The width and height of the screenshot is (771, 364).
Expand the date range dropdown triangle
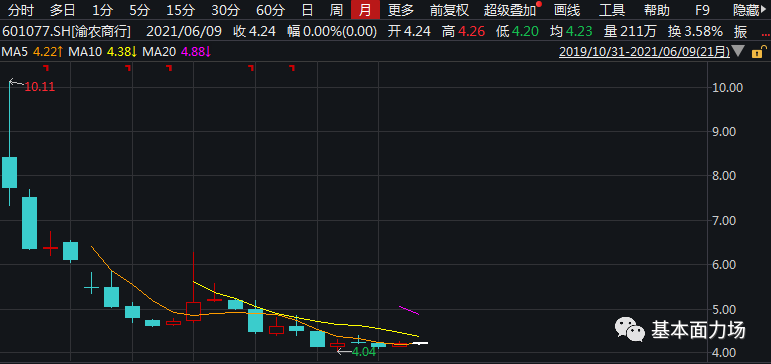[738, 51]
